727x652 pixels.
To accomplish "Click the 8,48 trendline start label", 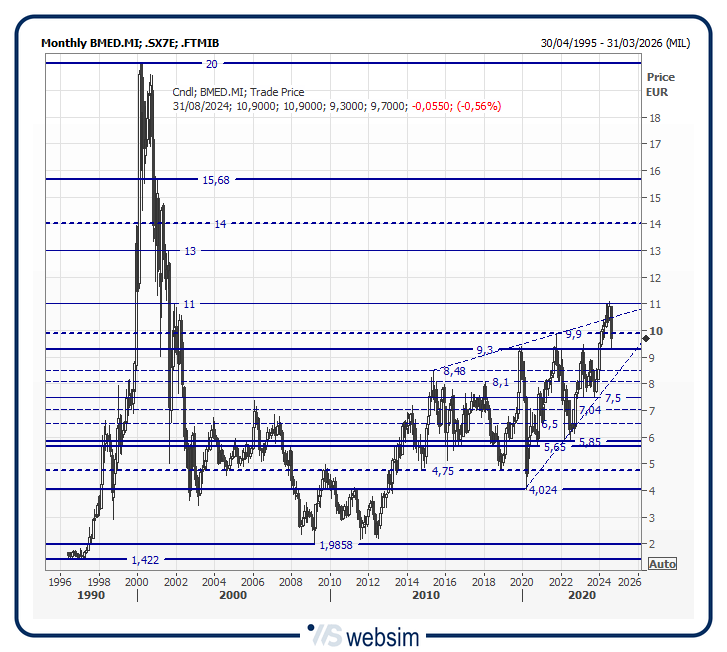I will click(x=454, y=371).
